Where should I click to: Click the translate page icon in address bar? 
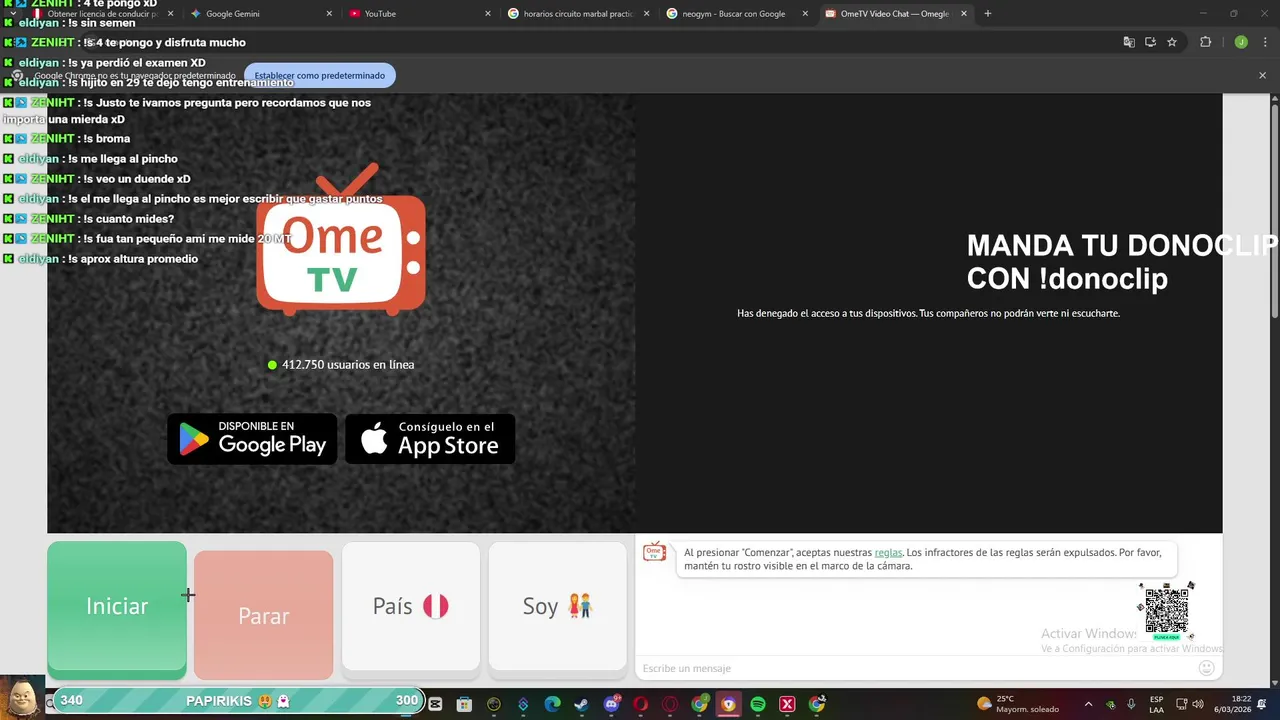1129,42
